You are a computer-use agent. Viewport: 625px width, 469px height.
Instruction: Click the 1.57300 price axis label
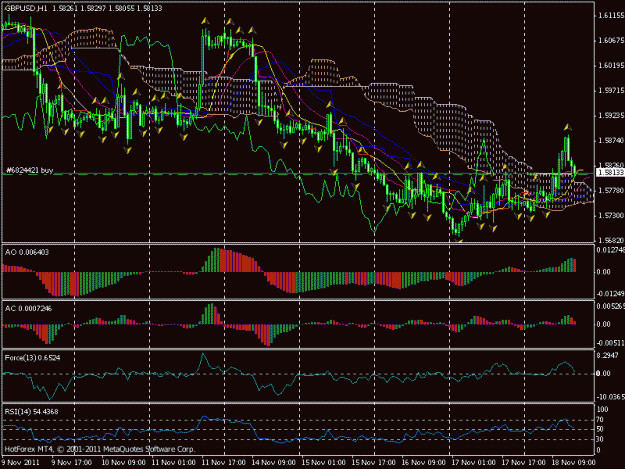611,216
